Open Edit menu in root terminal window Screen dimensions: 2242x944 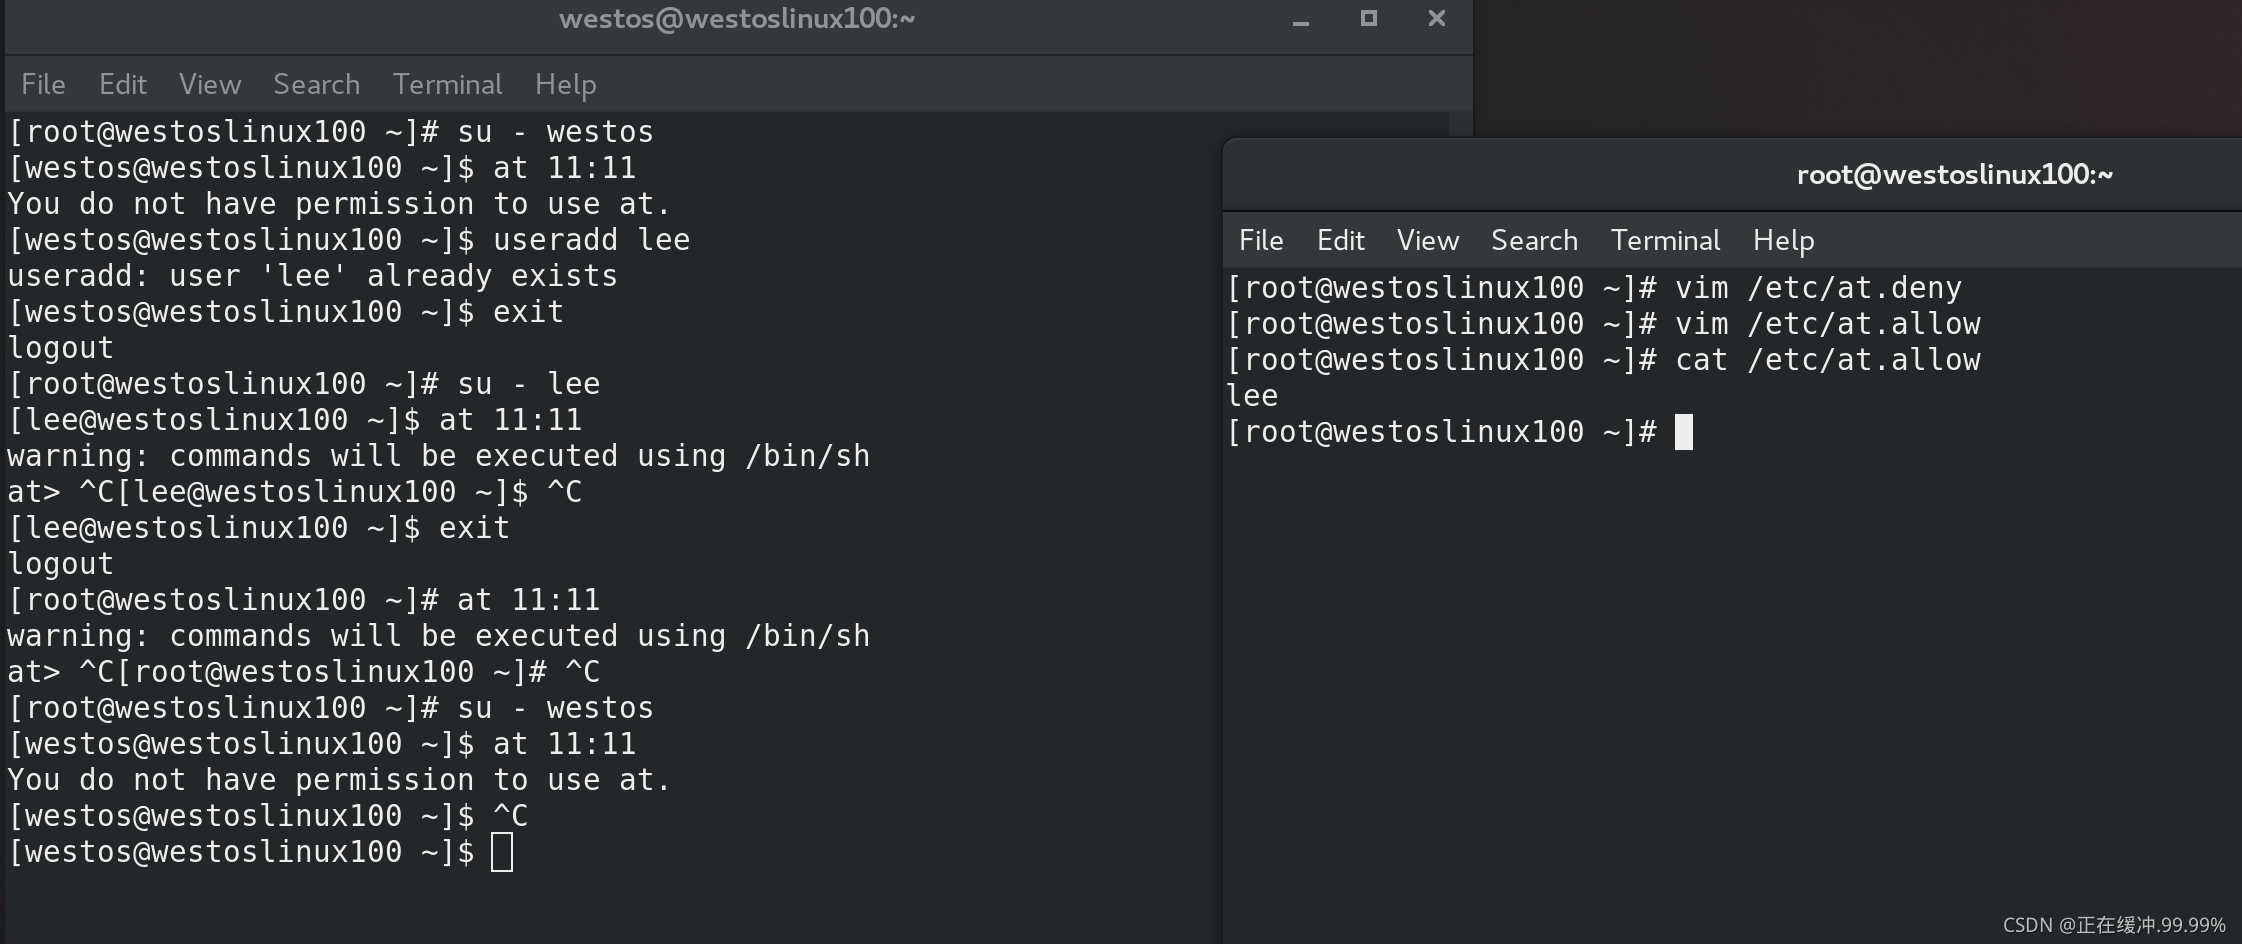point(1340,240)
